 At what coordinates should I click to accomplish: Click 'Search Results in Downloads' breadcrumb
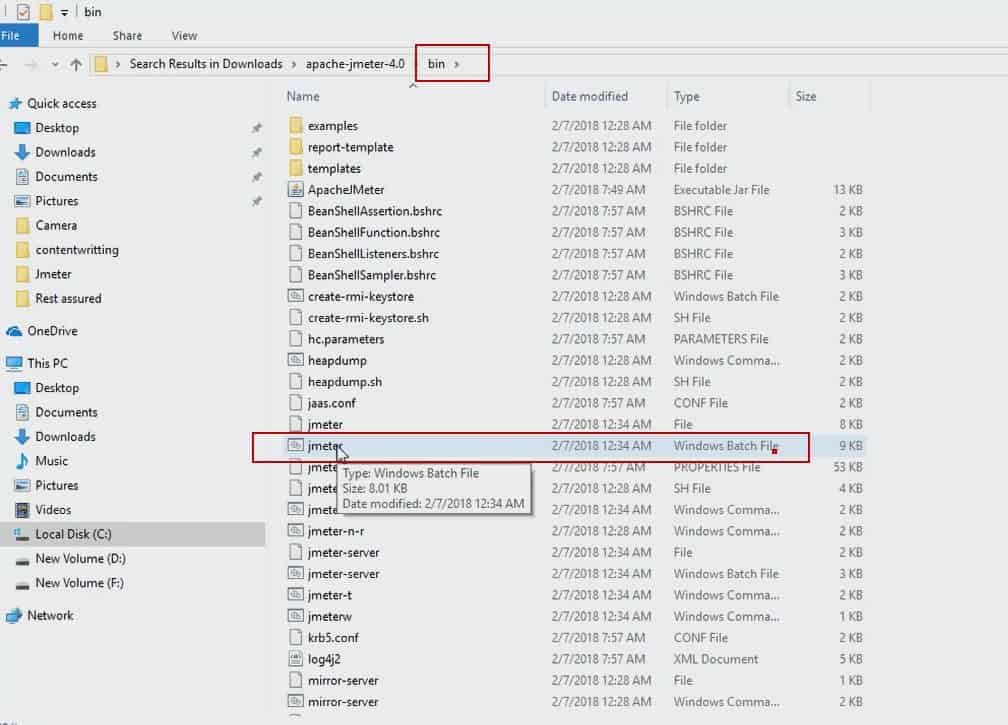click(206, 64)
